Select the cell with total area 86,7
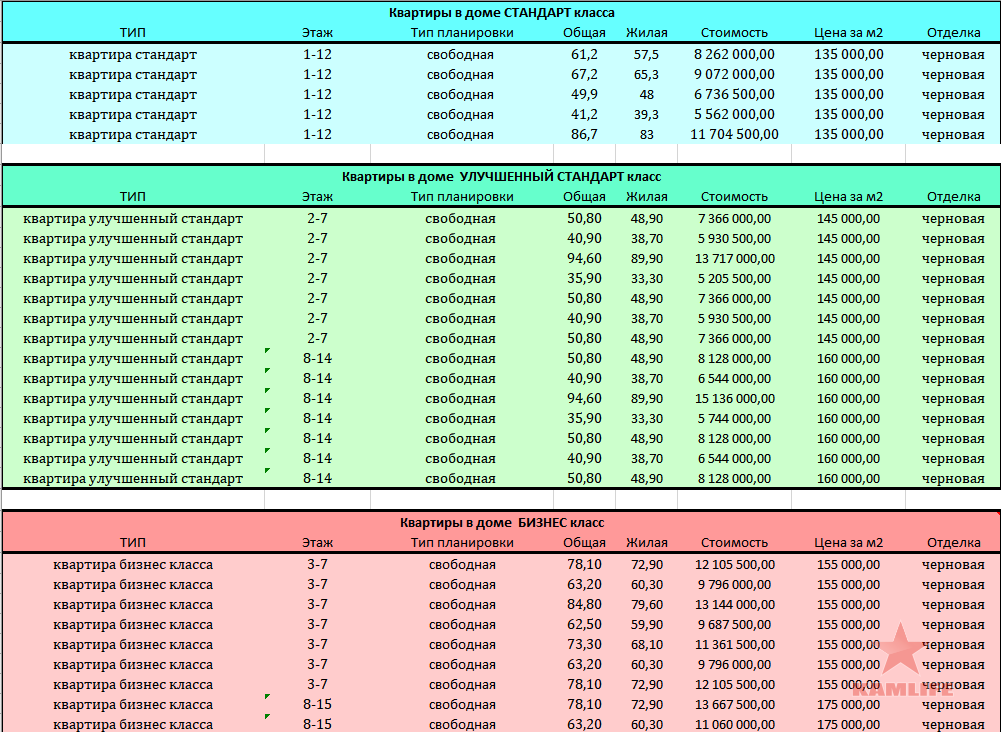The width and height of the screenshot is (1001, 732). tap(584, 135)
